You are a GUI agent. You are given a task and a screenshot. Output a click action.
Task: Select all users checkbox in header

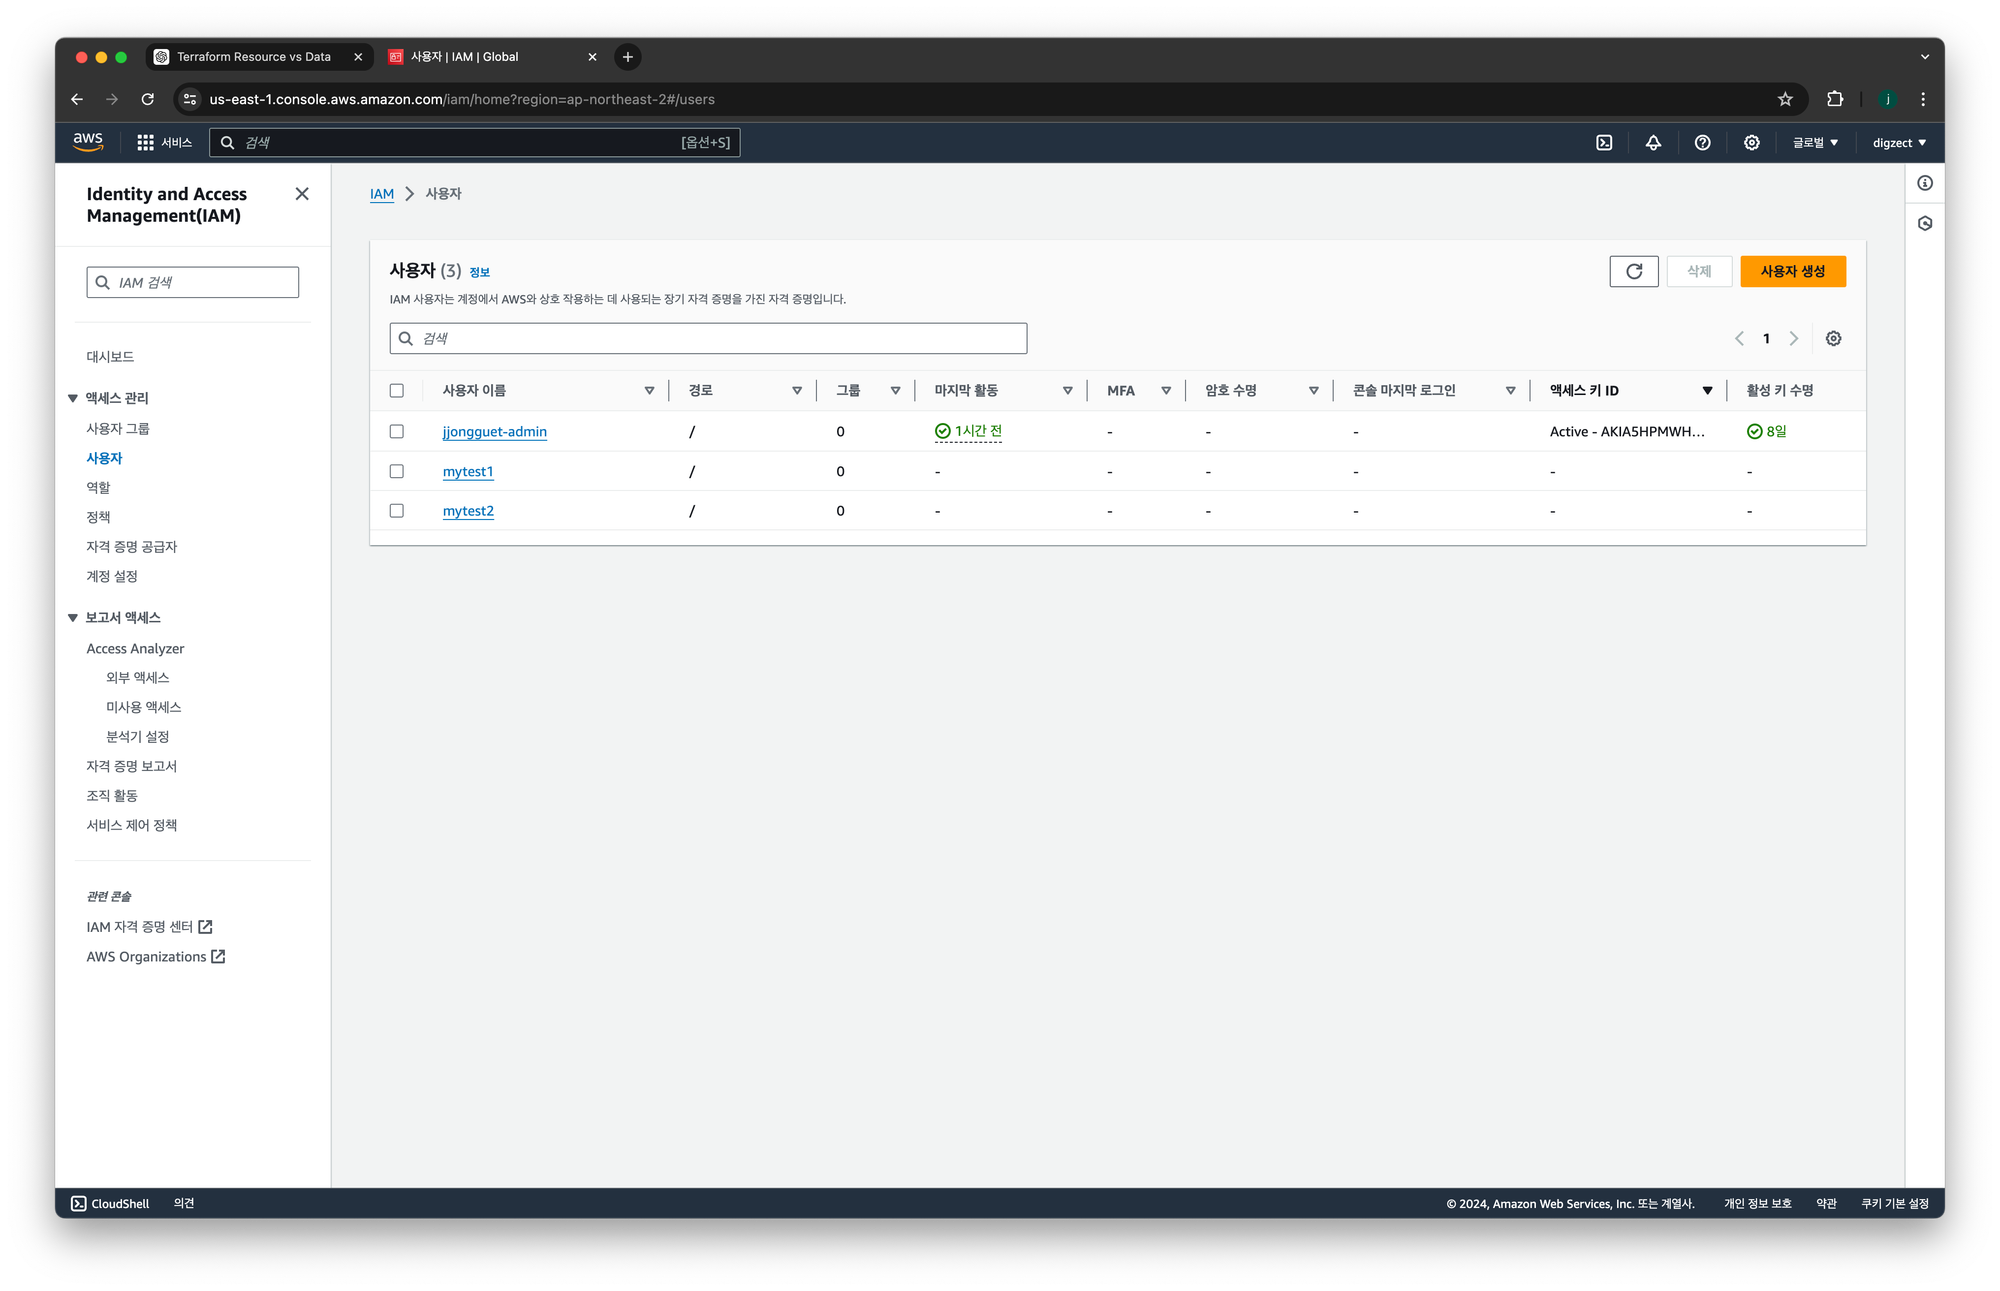(x=397, y=391)
